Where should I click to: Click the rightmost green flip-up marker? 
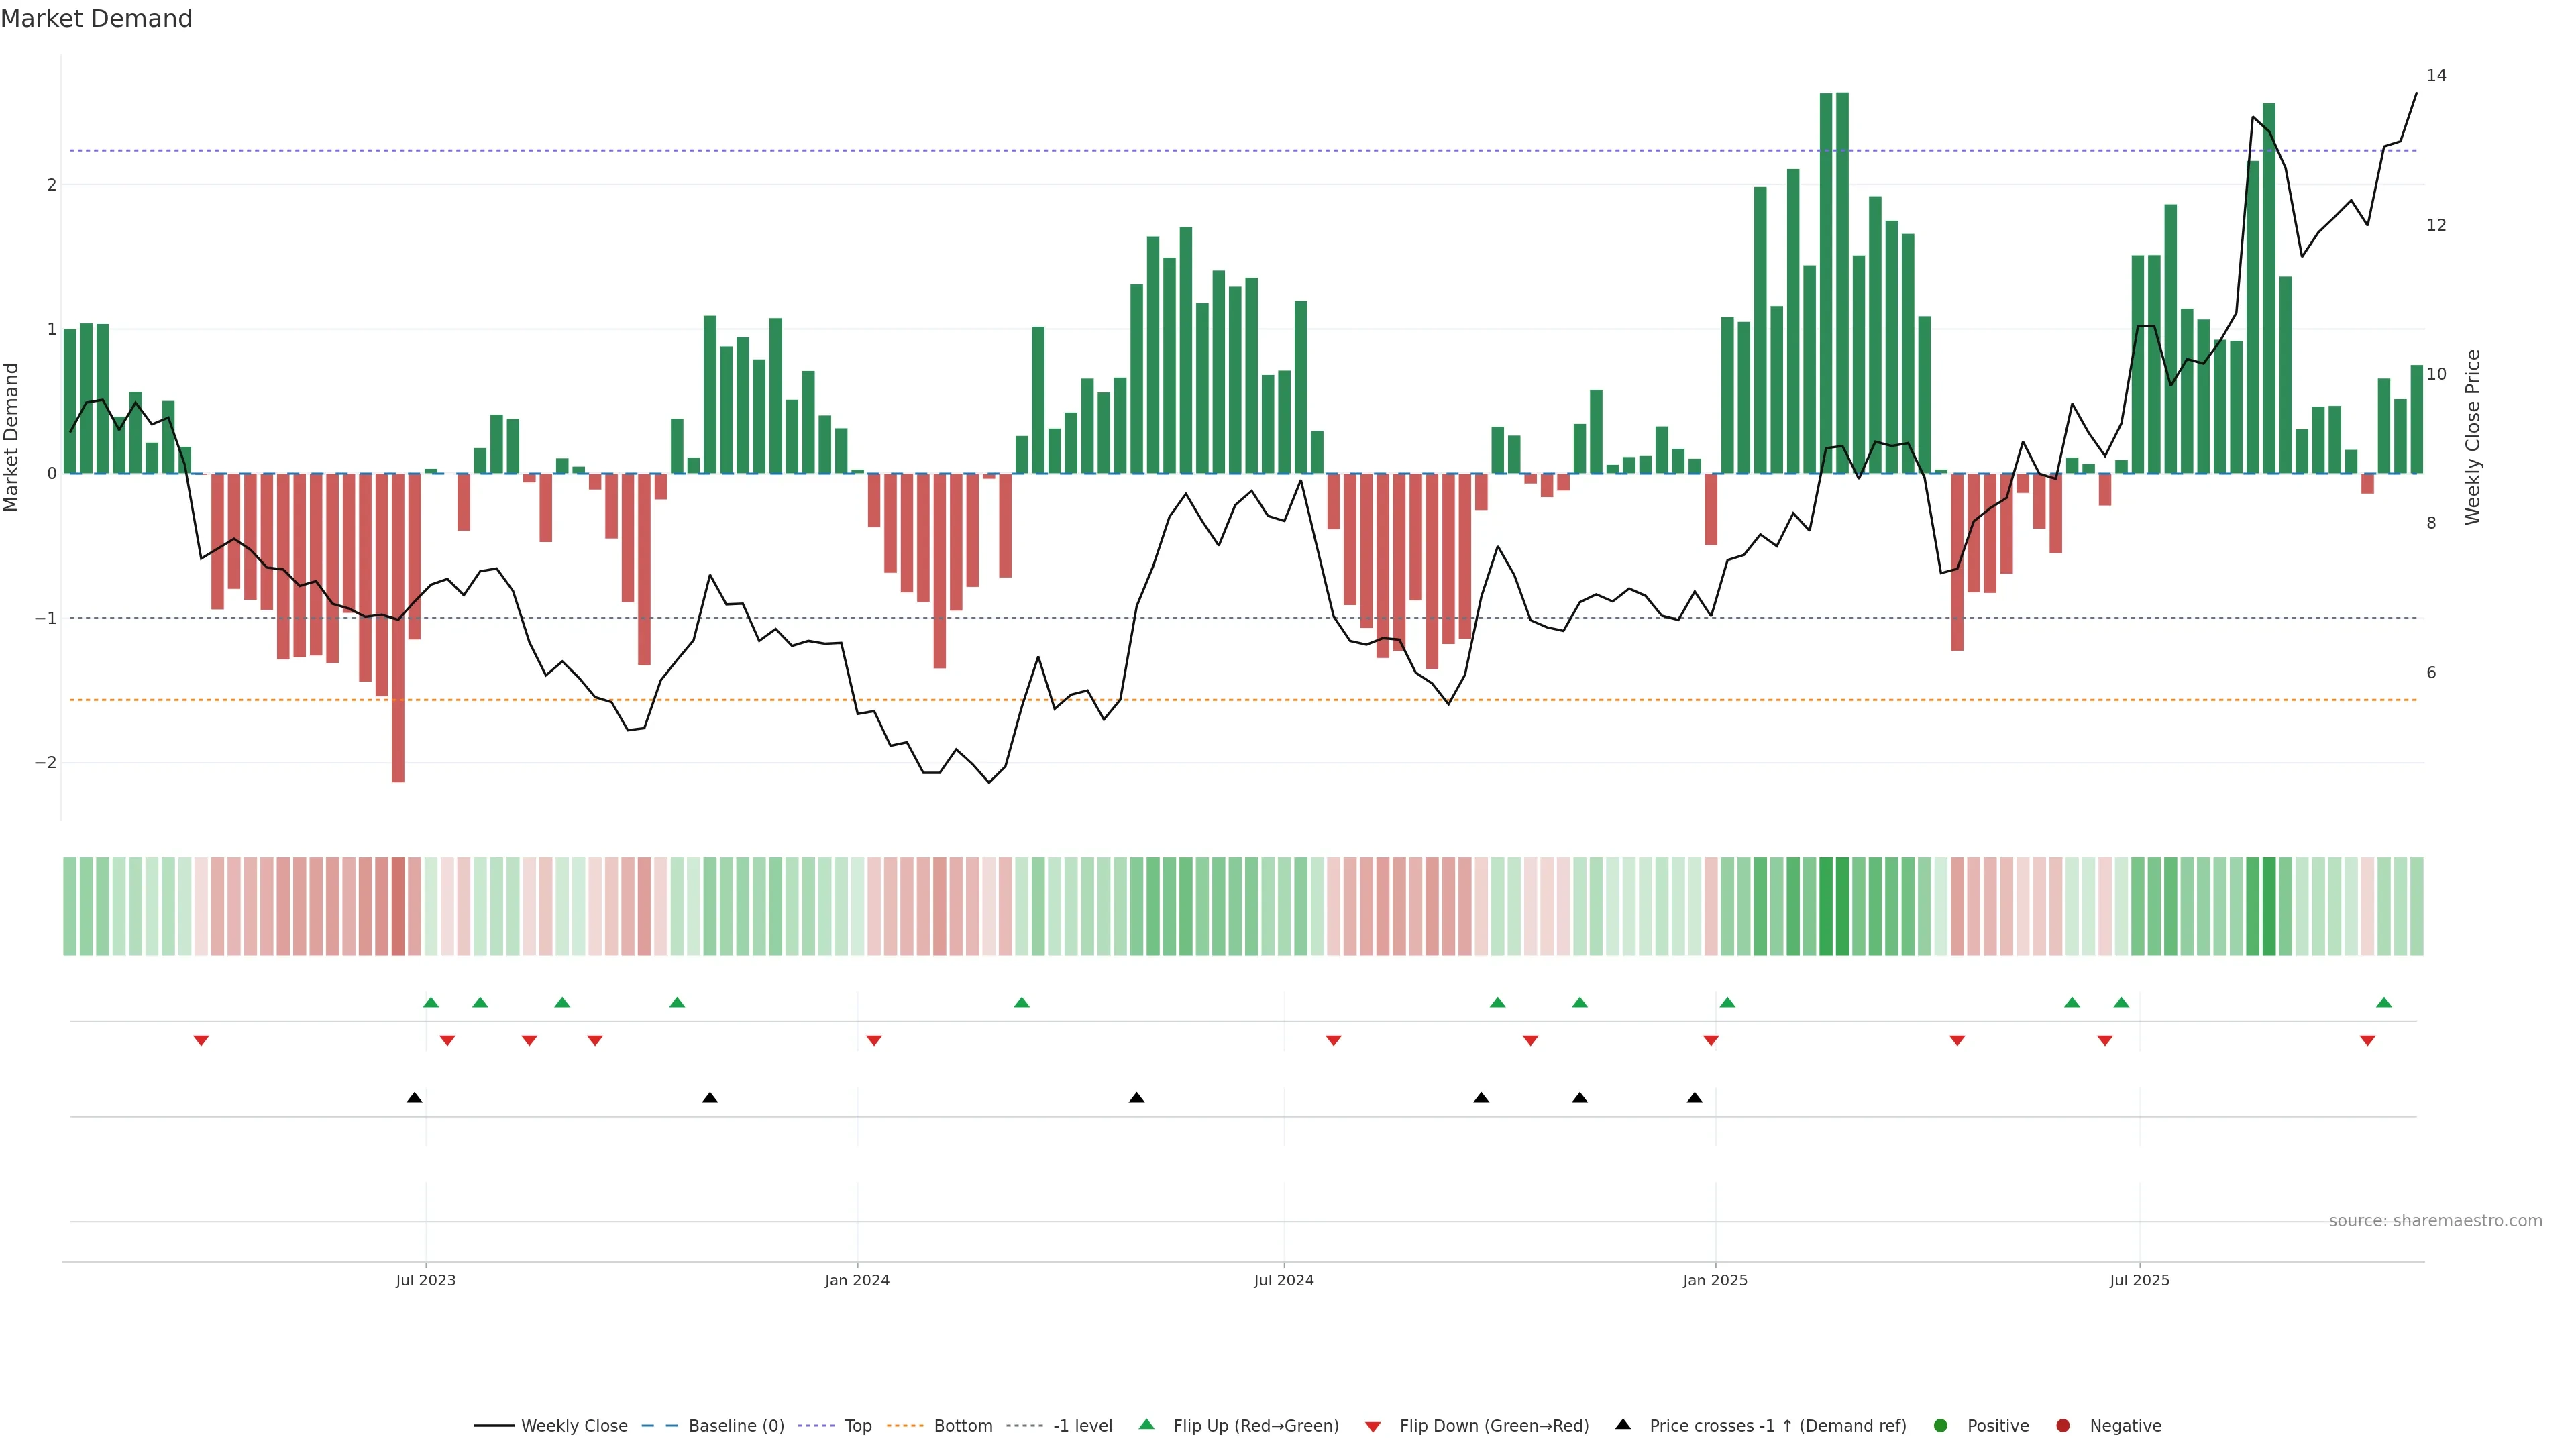click(2384, 1002)
